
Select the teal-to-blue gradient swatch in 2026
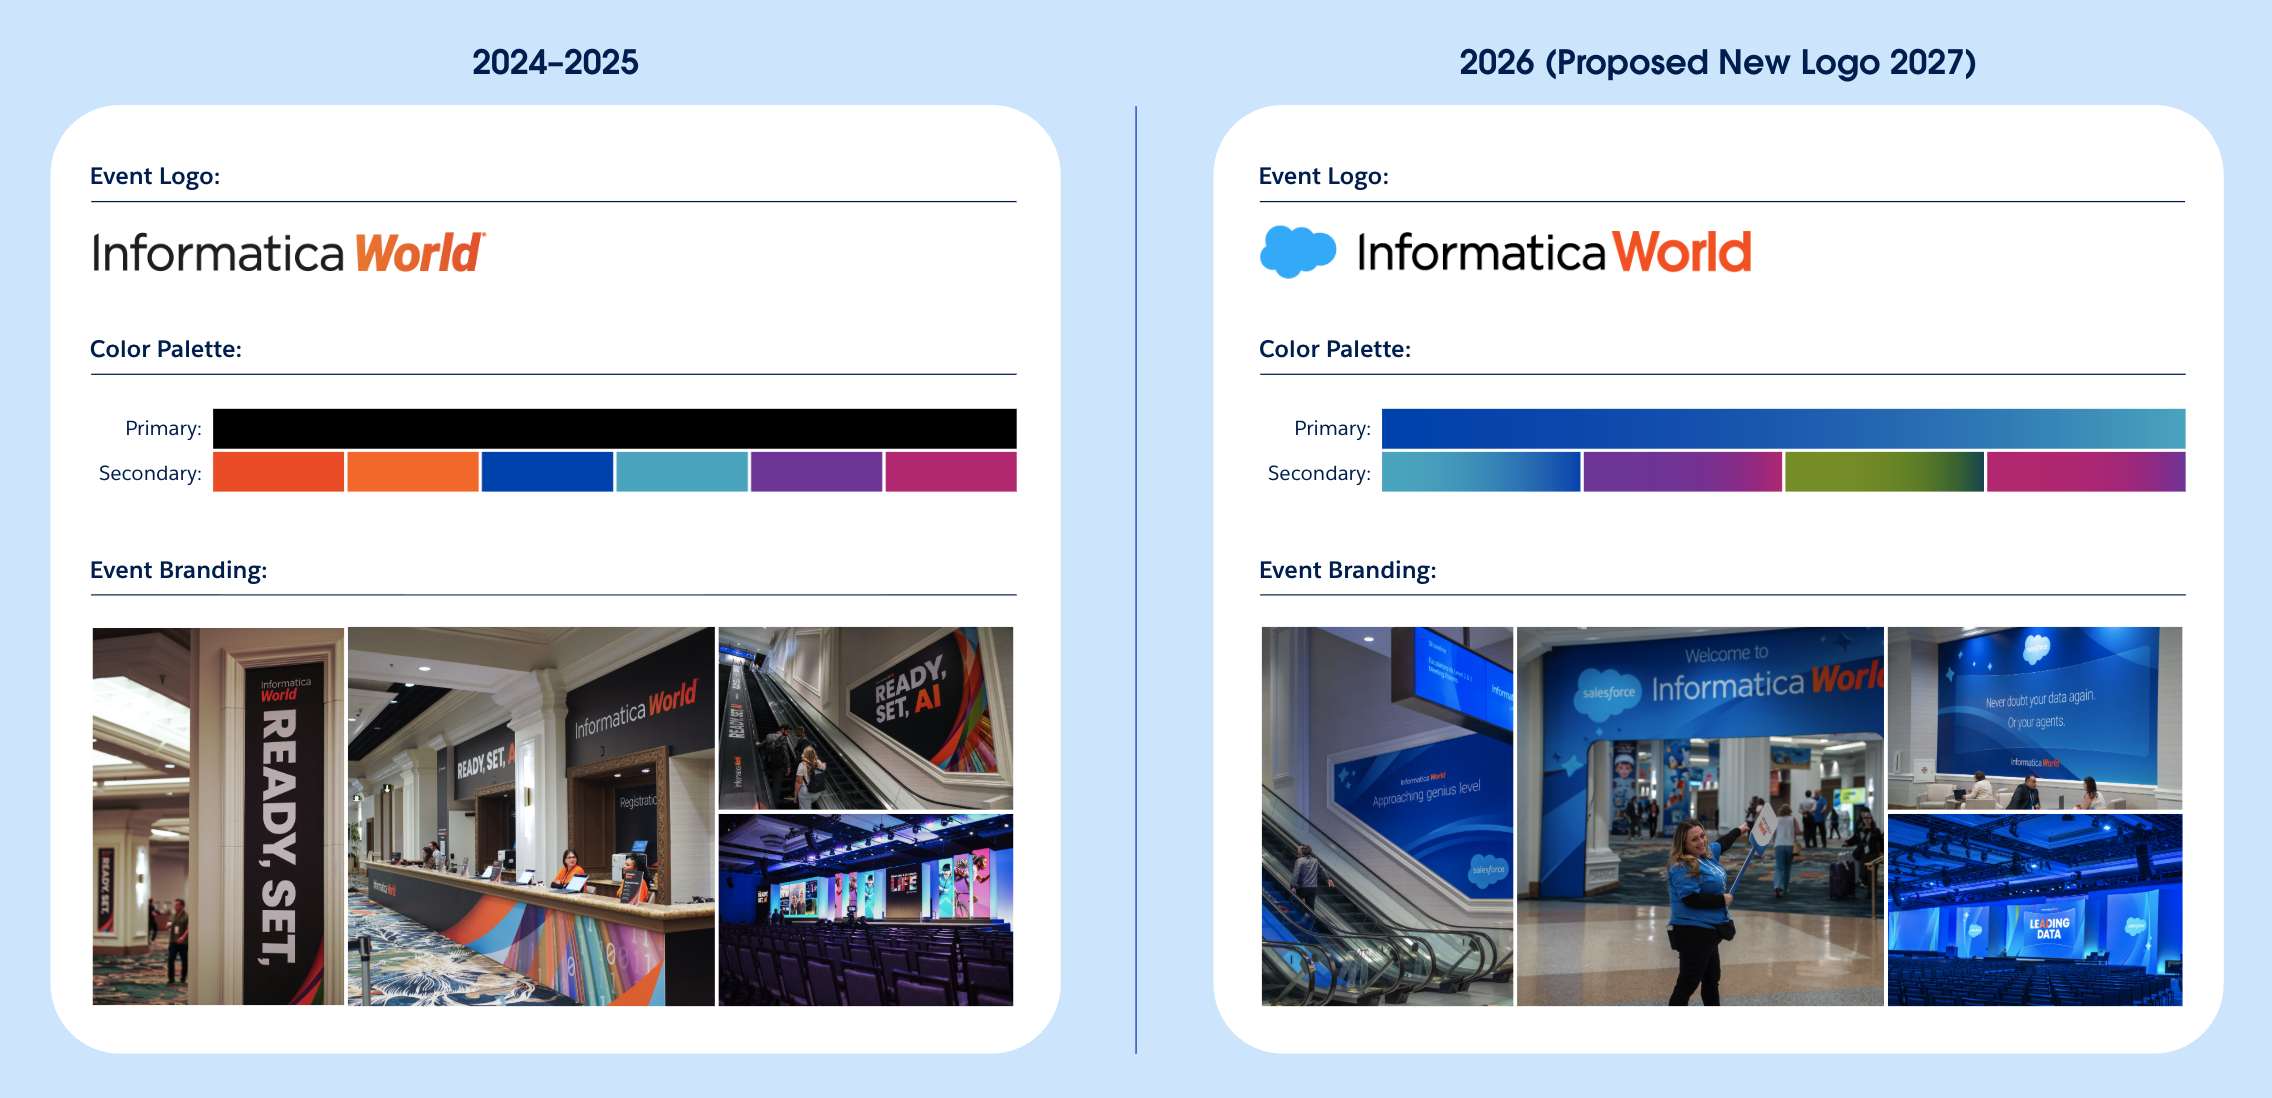(x=1481, y=472)
